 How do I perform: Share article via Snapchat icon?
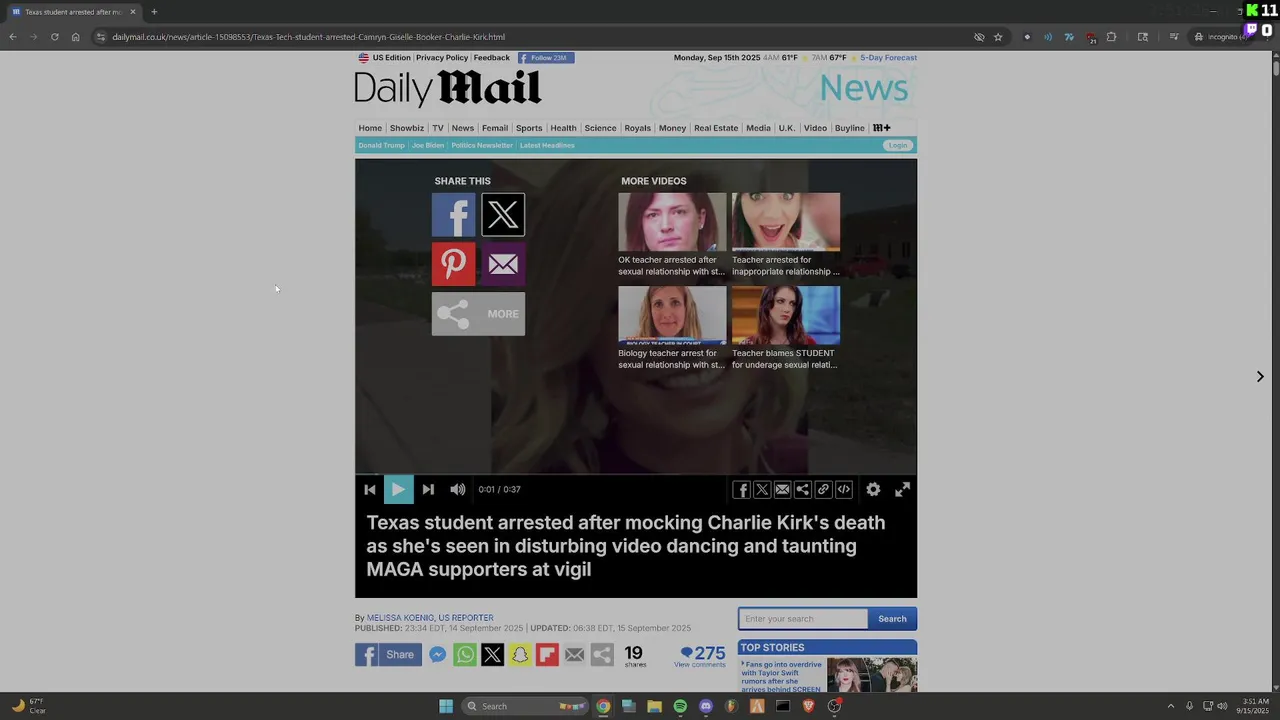coord(520,655)
